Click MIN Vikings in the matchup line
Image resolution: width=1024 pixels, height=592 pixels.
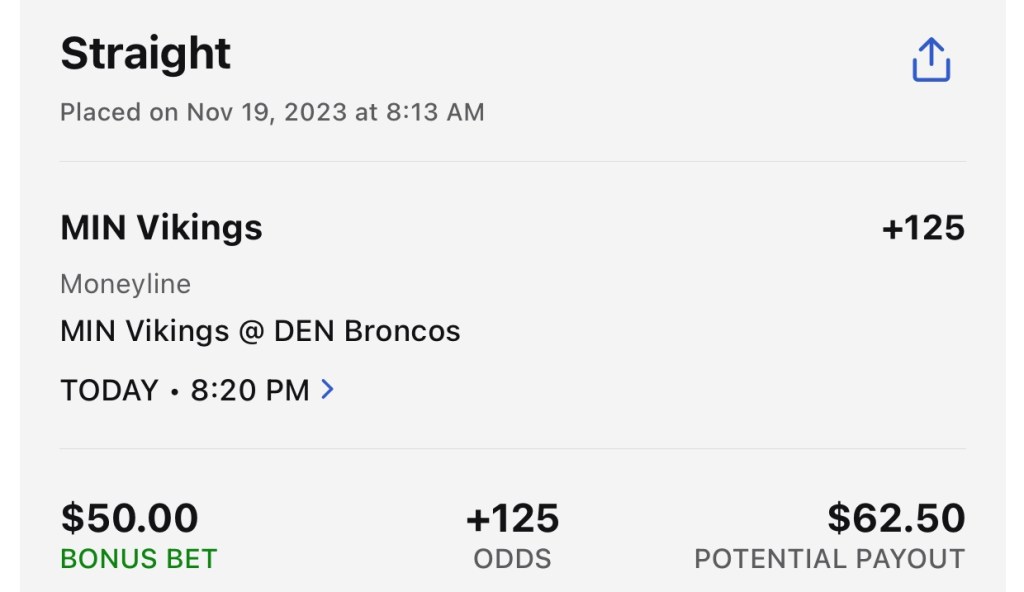coord(144,331)
